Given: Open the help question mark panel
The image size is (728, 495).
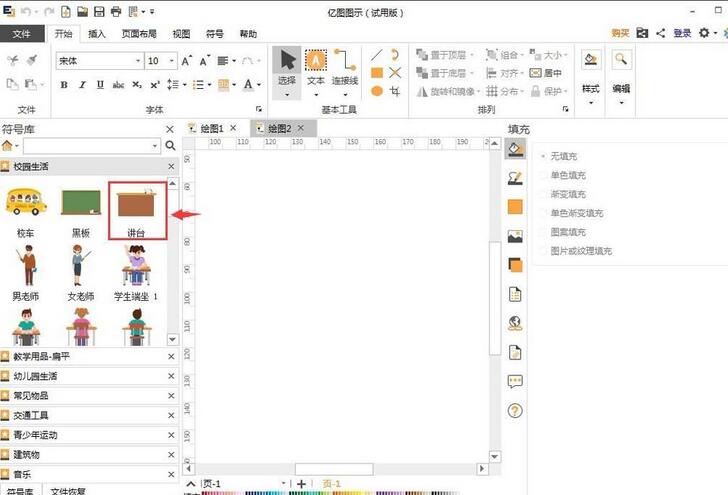Looking at the screenshot, I should [x=516, y=410].
